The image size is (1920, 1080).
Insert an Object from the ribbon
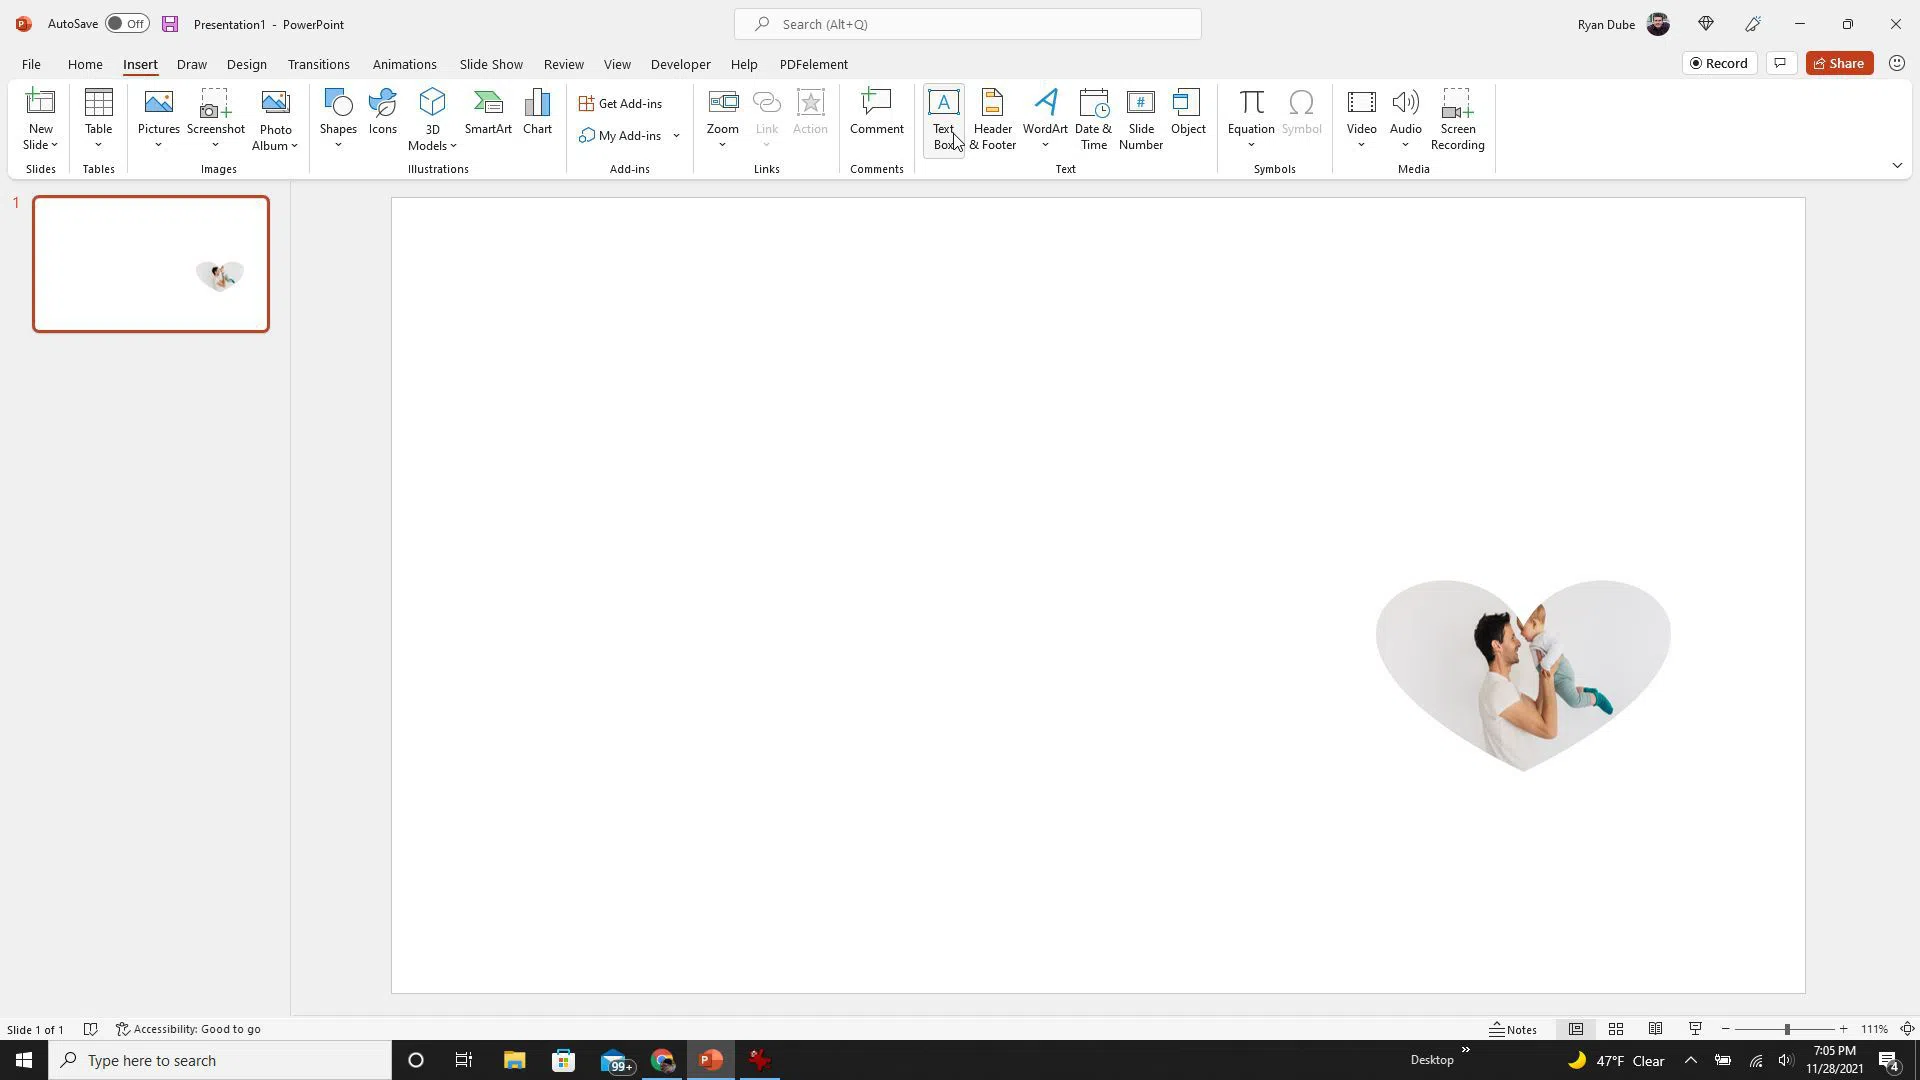point(1188,112)
